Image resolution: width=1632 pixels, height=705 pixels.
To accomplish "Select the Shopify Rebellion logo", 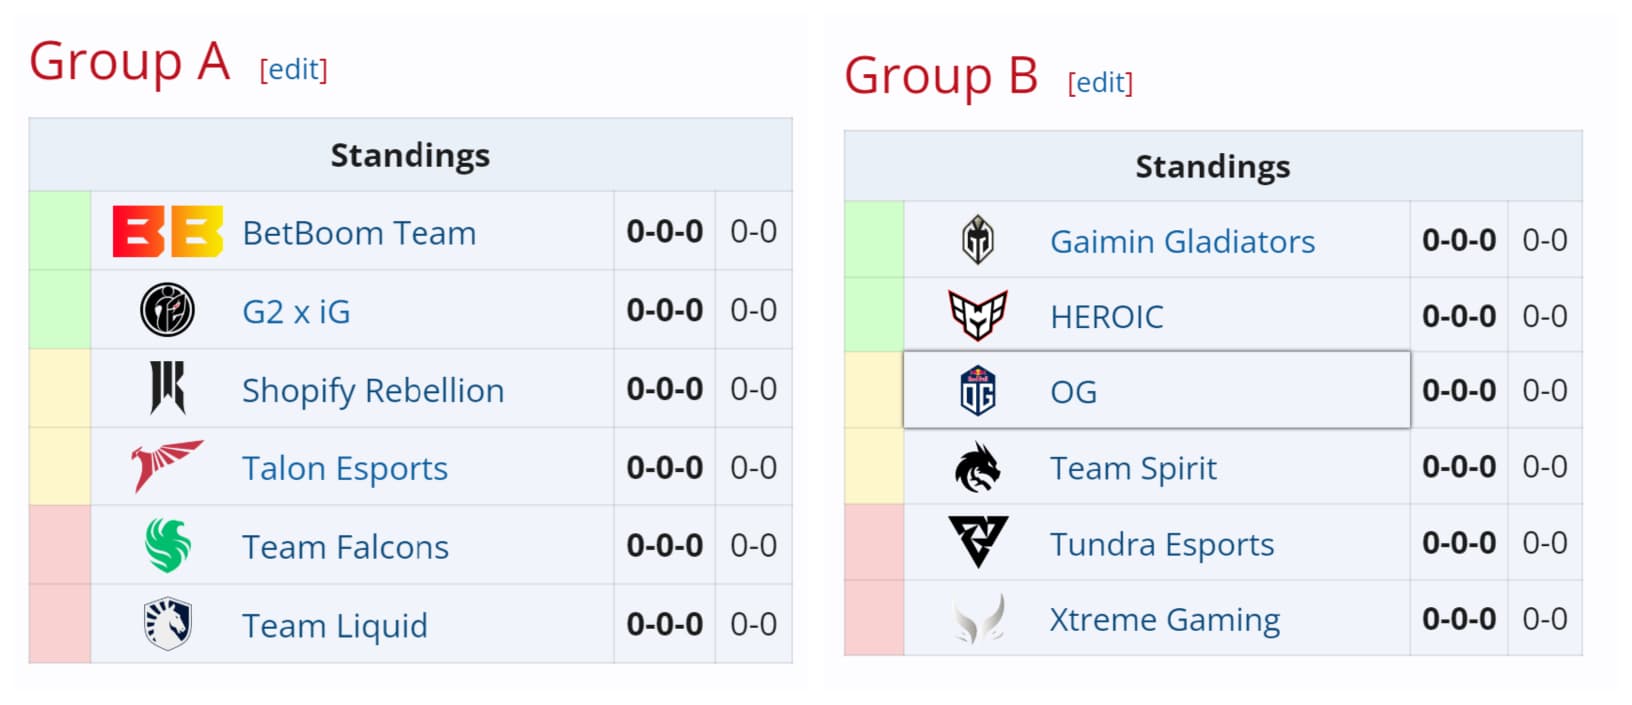I will (165, 388).
